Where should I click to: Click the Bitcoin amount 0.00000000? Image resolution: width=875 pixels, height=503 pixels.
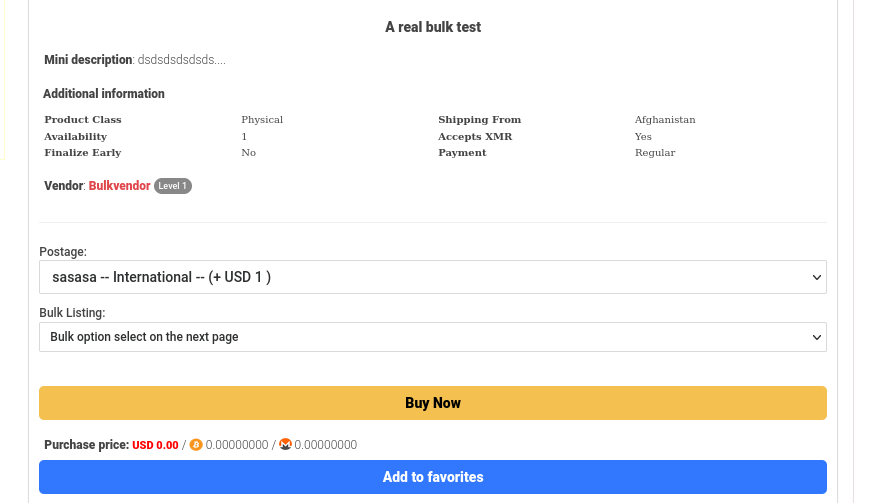[x=237, y=445]
